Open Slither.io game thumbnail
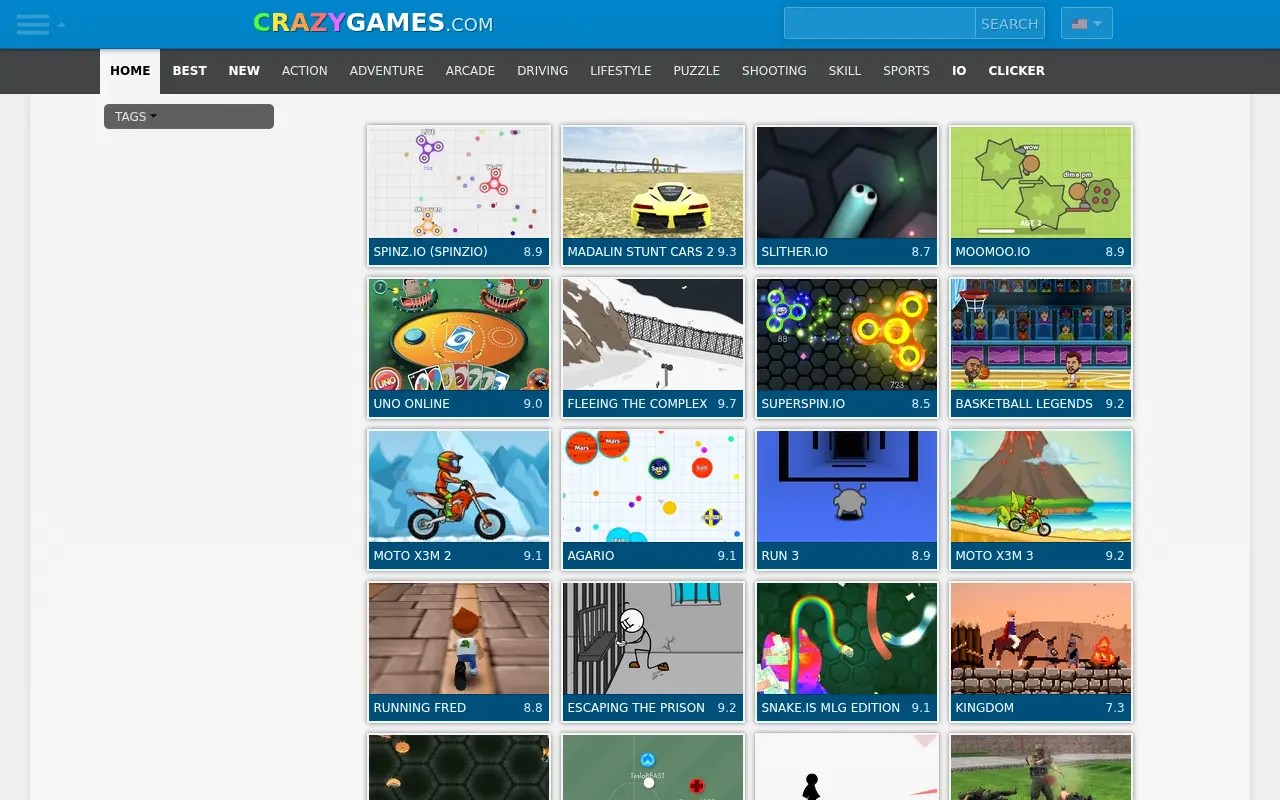The width and height of the screenshot is (1280, 800). click(x=847, y=182)
